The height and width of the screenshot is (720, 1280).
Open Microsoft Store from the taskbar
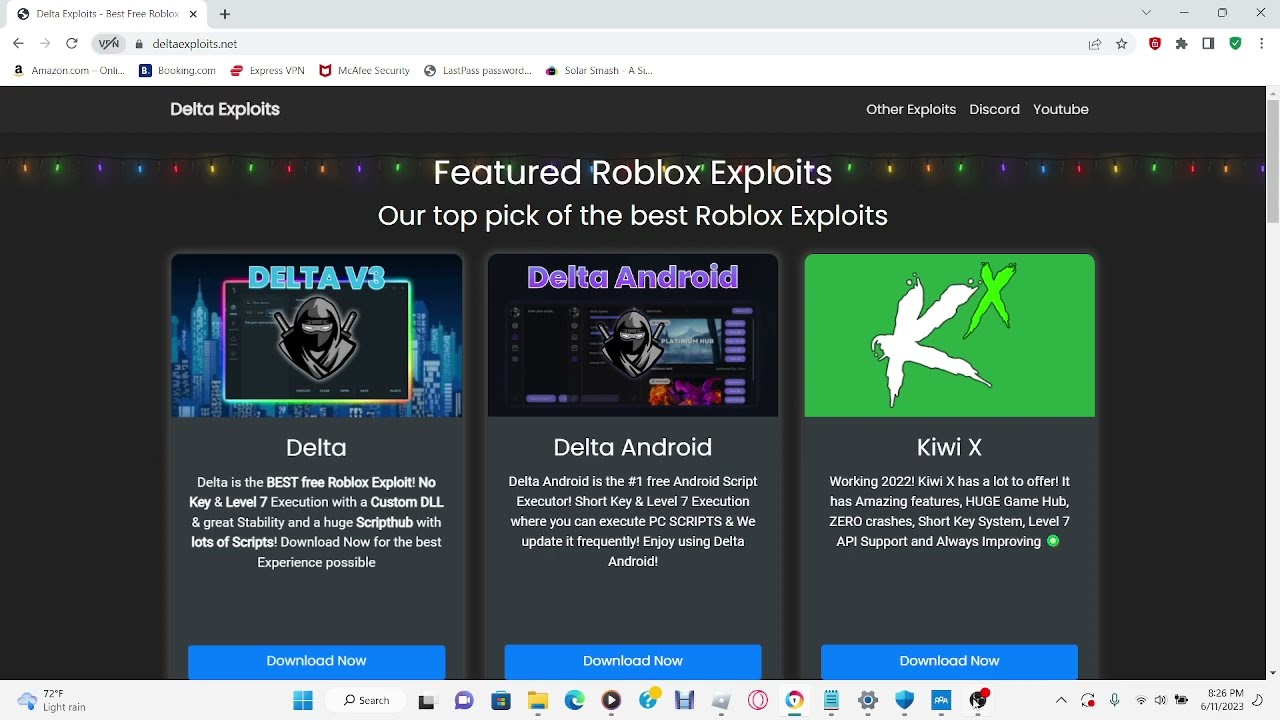[501, 700]
